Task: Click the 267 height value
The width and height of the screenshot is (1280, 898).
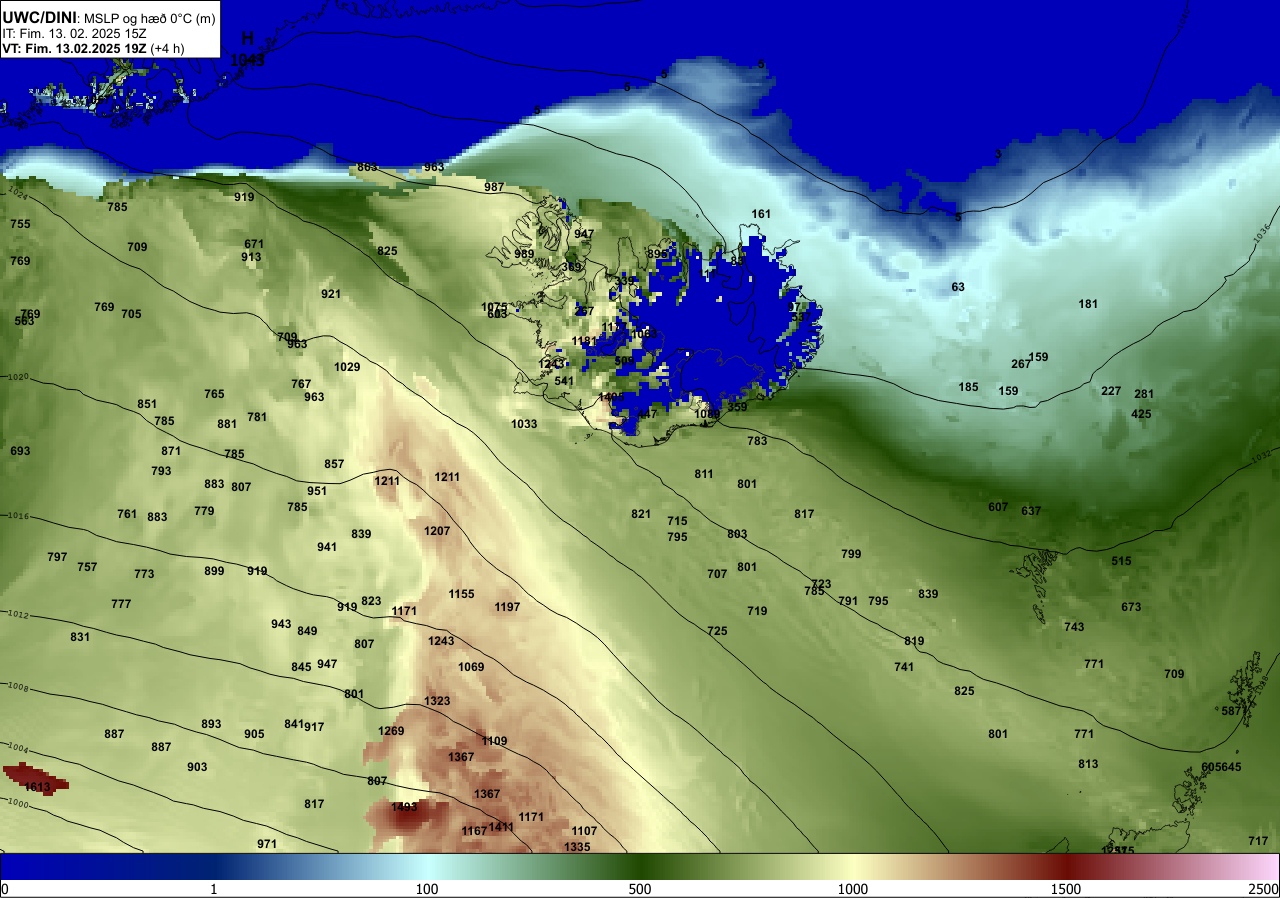Action: click(x=1020, y=364)
